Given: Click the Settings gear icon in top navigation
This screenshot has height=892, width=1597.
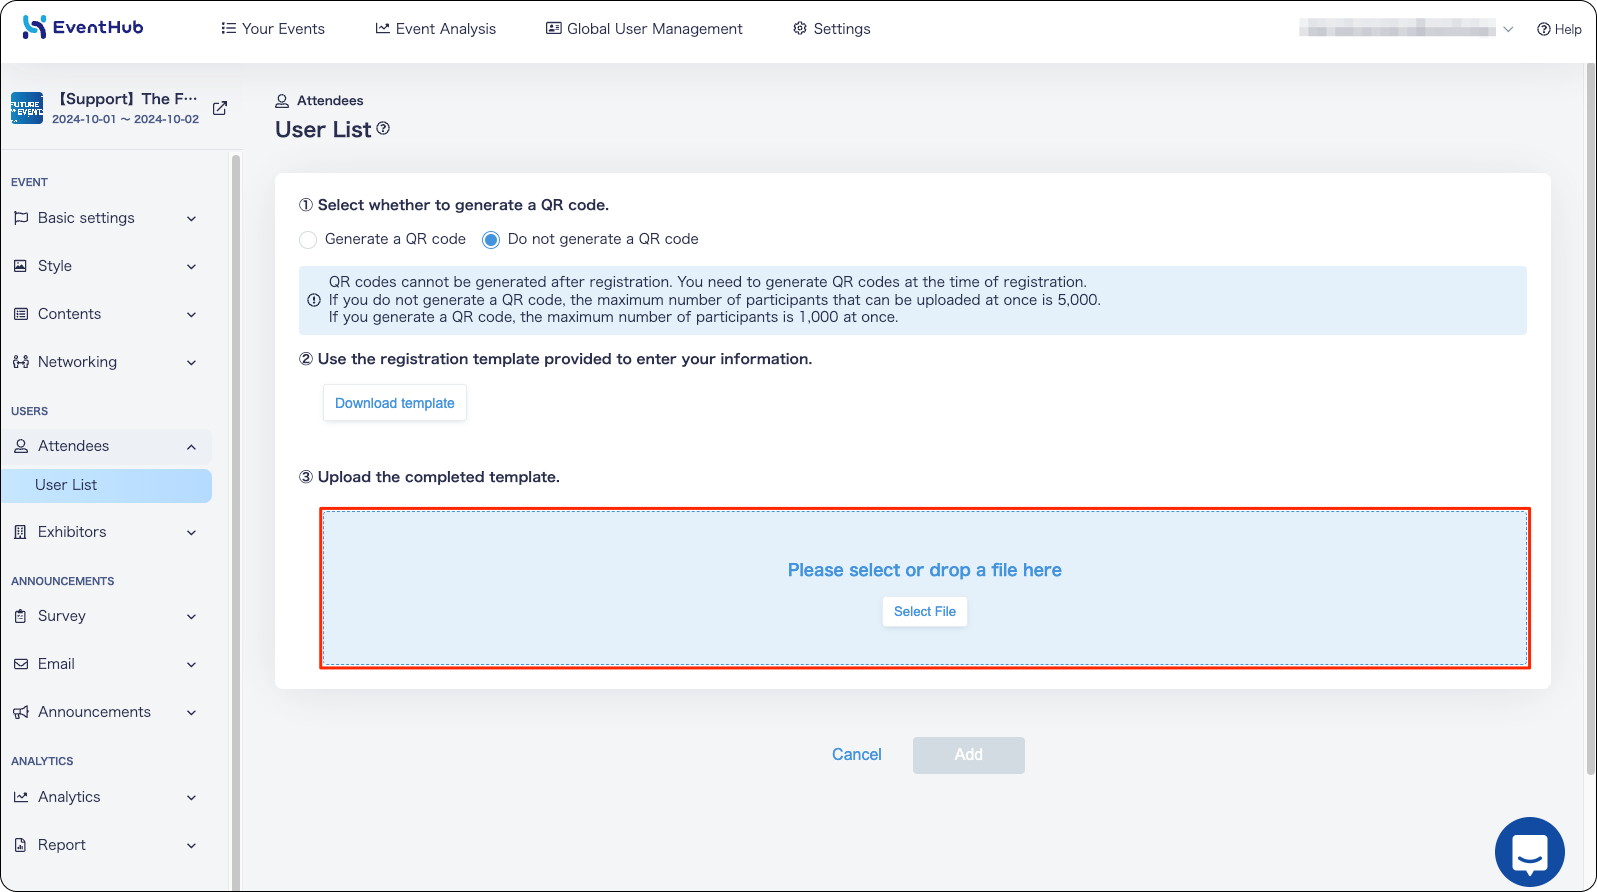Looking at the screenshot, I should click(x=800, y=28).
